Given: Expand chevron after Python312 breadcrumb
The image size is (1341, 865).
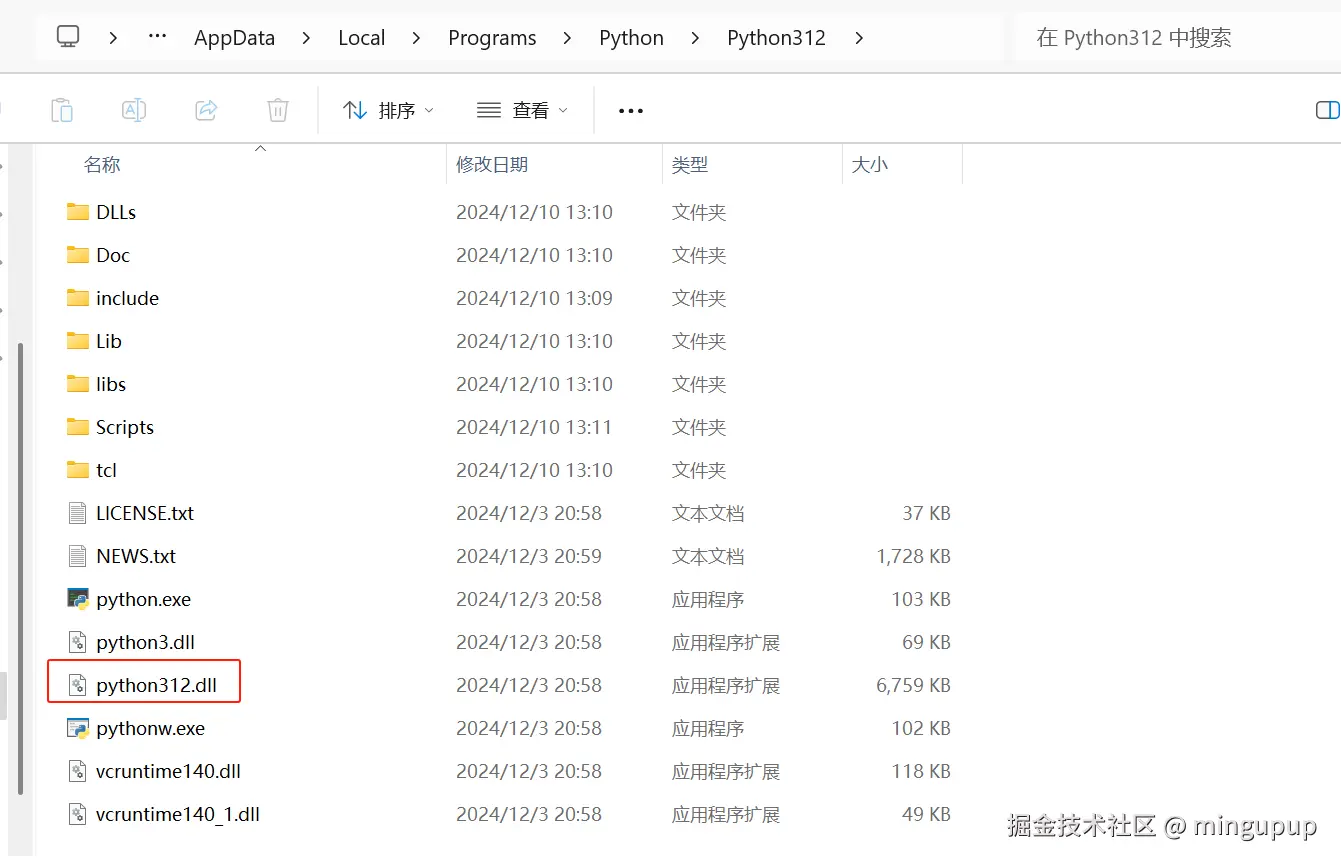Looking at the screenshot, I should click(858, 38).
